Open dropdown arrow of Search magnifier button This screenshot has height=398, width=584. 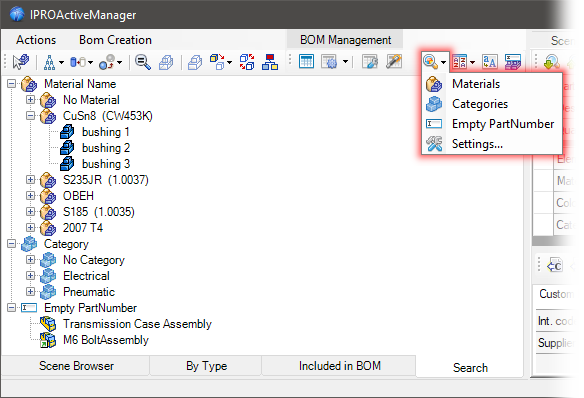(x=443, y=62)
